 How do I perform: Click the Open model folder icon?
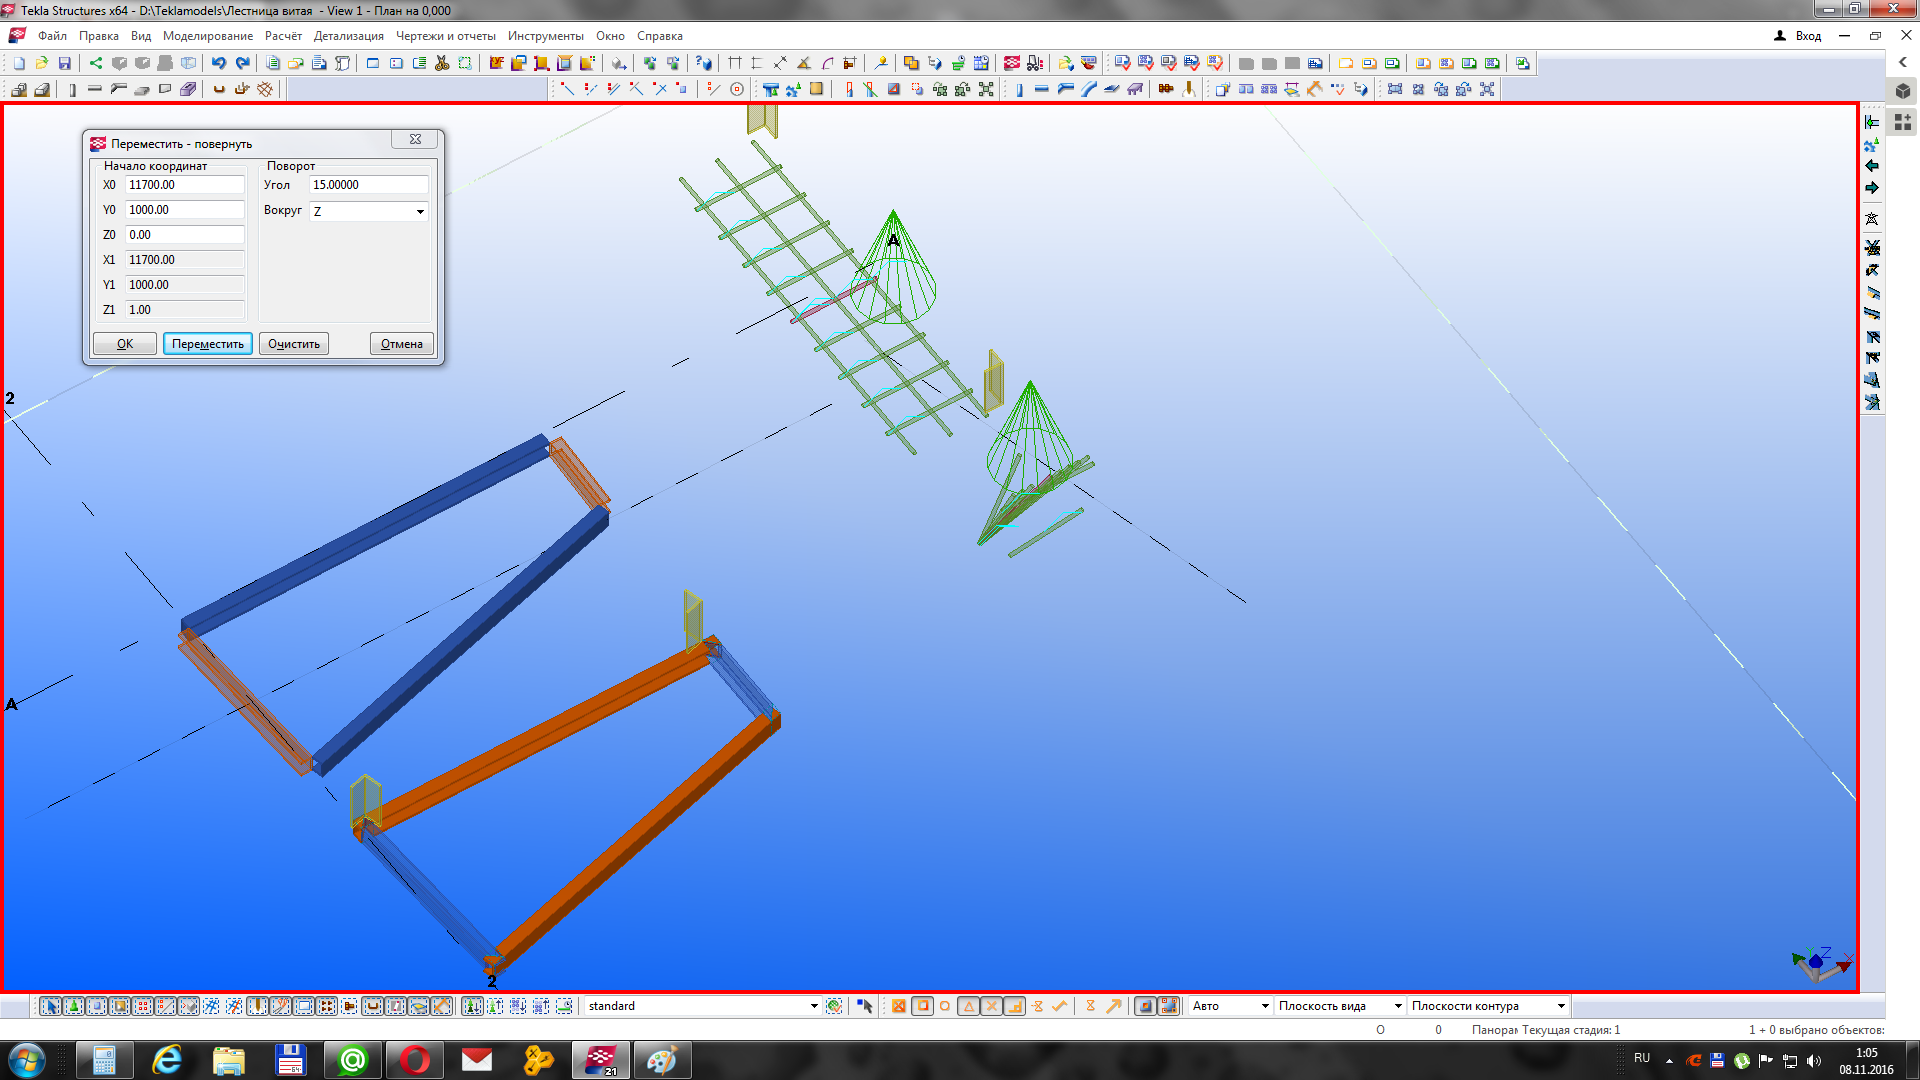[x=42, y=63]
